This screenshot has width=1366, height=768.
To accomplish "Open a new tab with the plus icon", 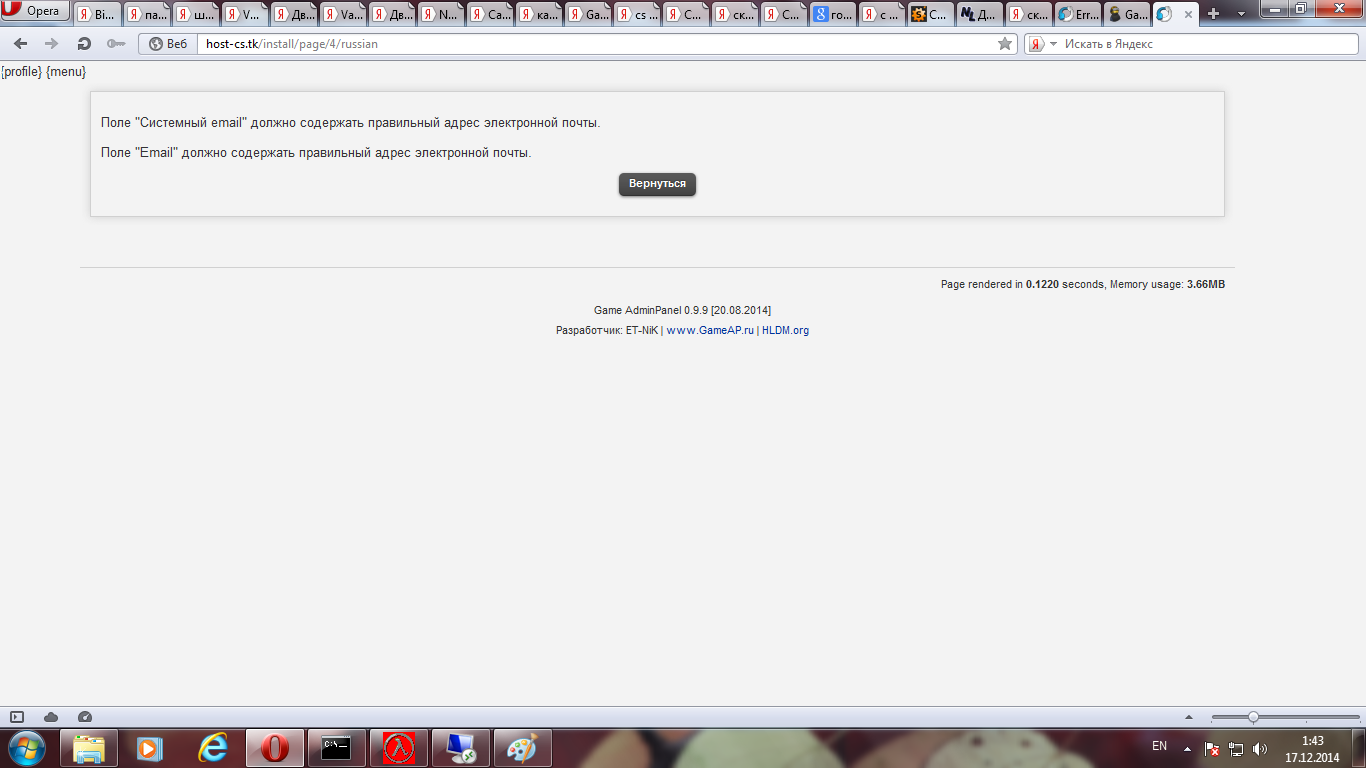I will pos(1214,14).
